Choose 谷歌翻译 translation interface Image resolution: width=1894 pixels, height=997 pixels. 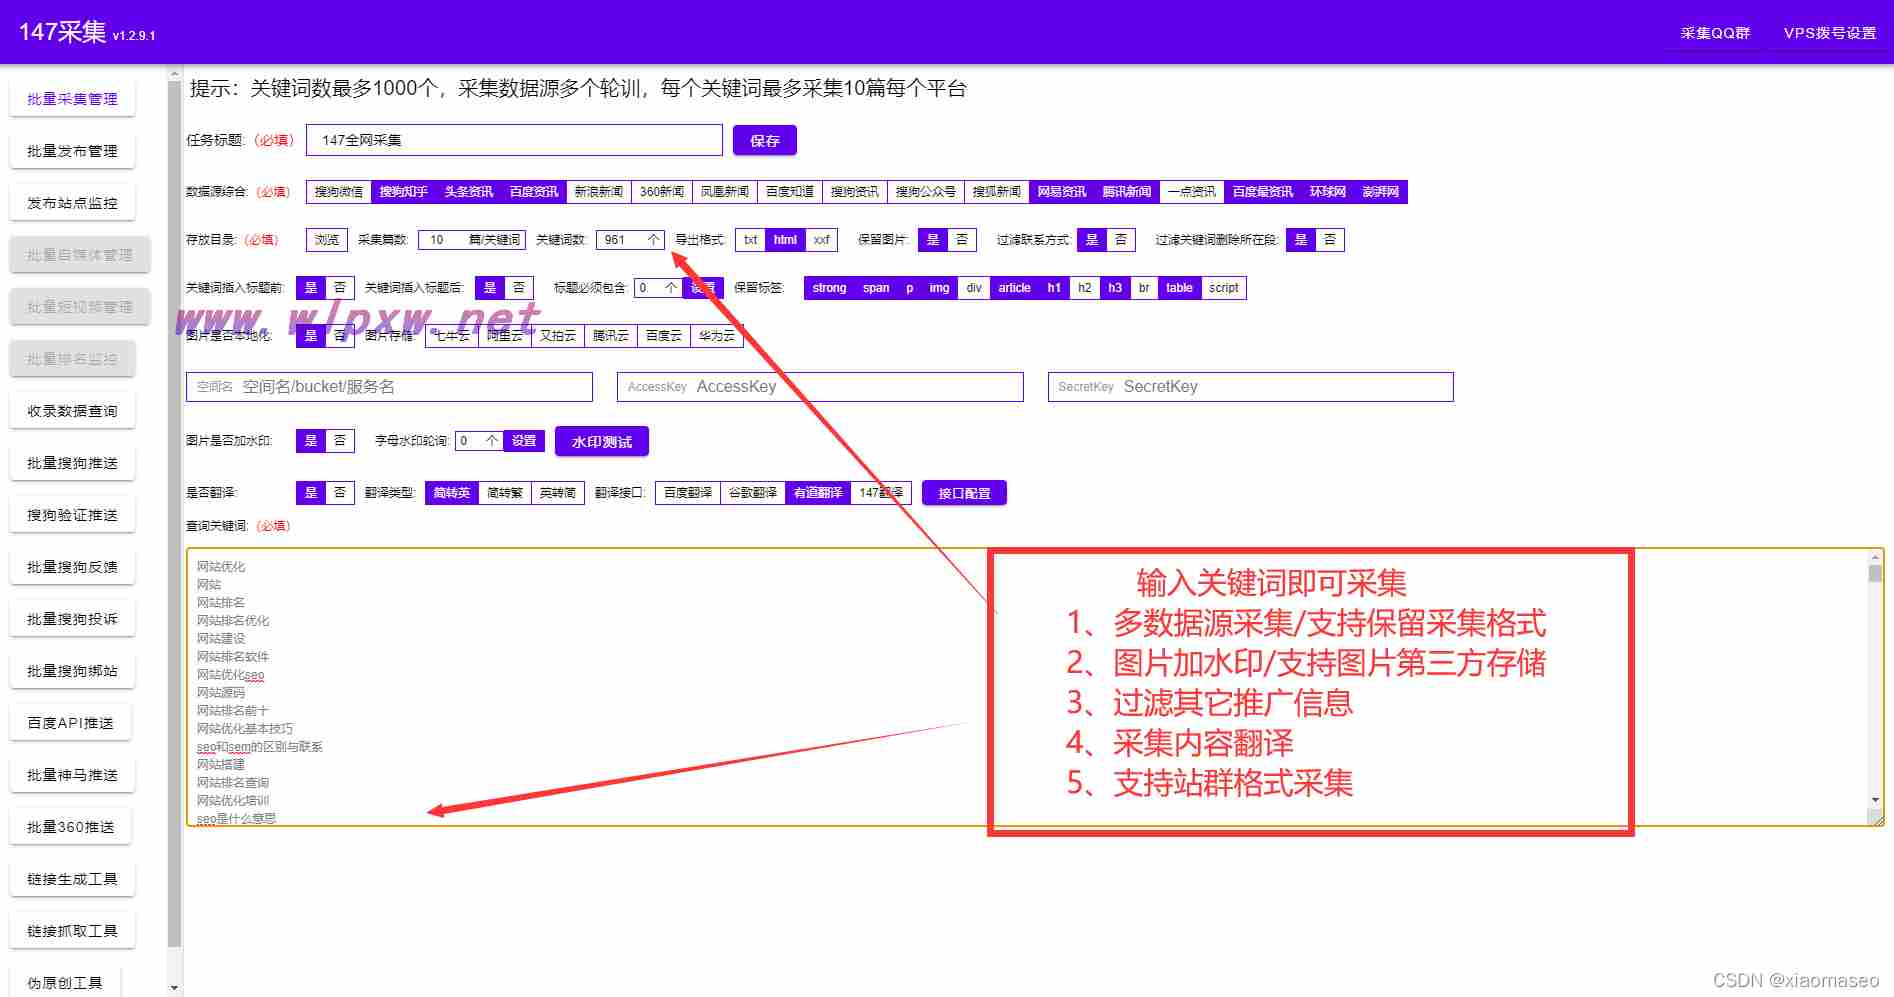pyautogui.click(x=753, y=493)
